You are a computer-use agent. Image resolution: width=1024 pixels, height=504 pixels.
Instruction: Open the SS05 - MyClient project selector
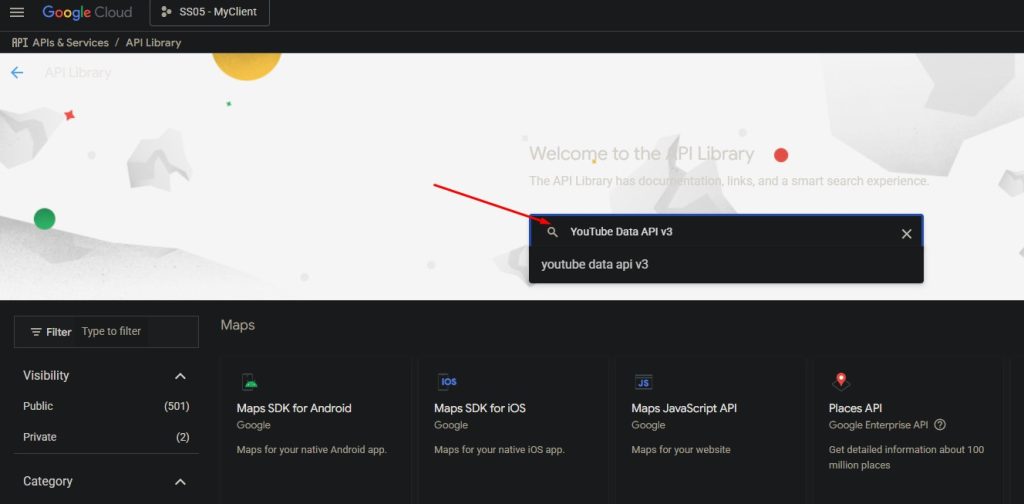point(209,12)
